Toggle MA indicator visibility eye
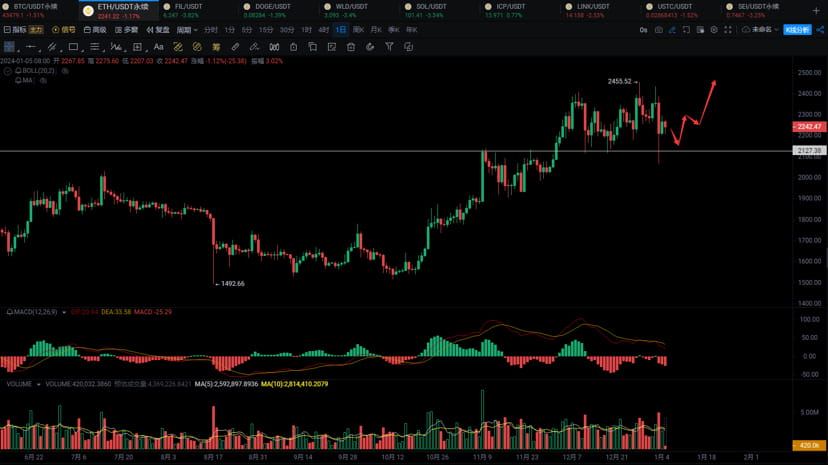The height and width of the screenshot is (465, 828). 43,80
